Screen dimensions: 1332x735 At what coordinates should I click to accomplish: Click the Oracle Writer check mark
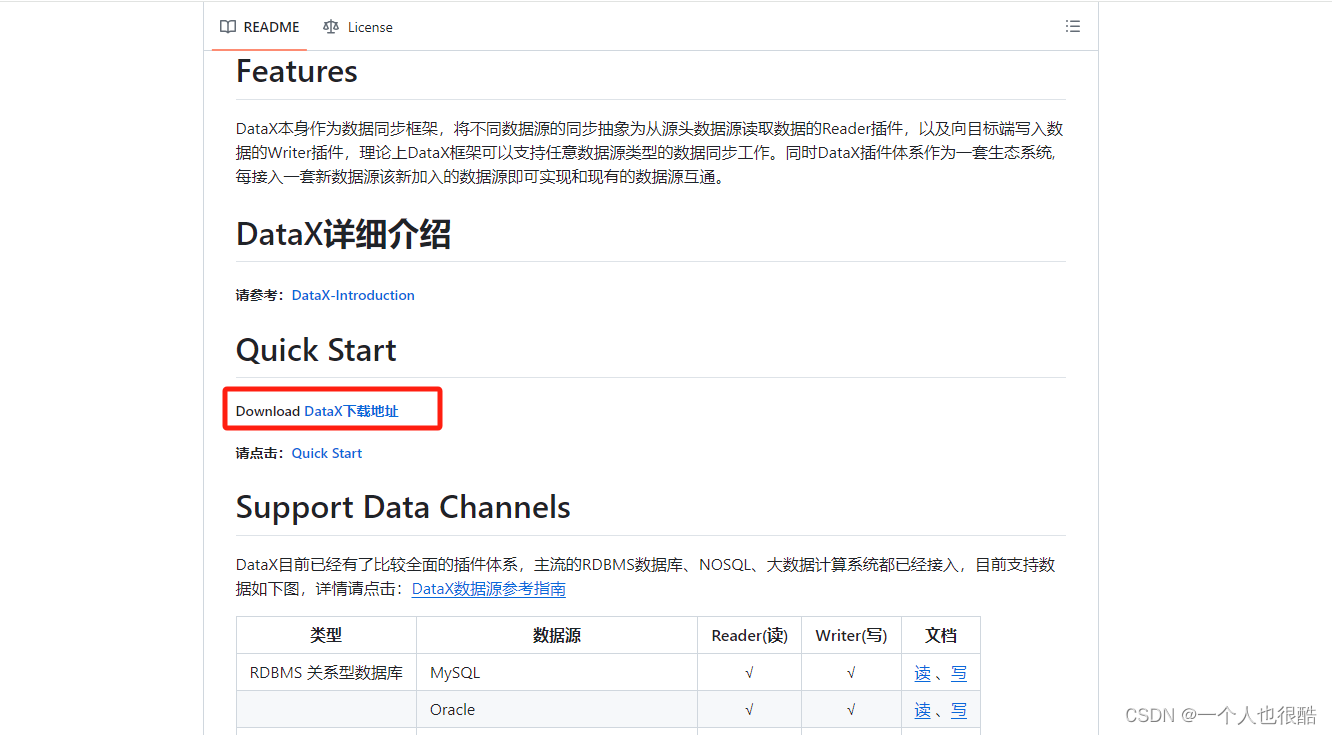[851, 710]
